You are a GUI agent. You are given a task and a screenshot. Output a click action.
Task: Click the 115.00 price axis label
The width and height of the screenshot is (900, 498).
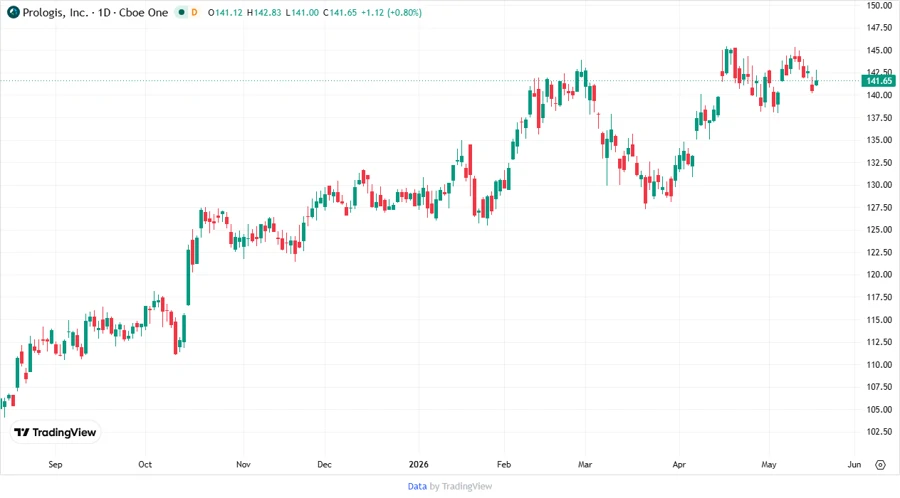point(879,320)
